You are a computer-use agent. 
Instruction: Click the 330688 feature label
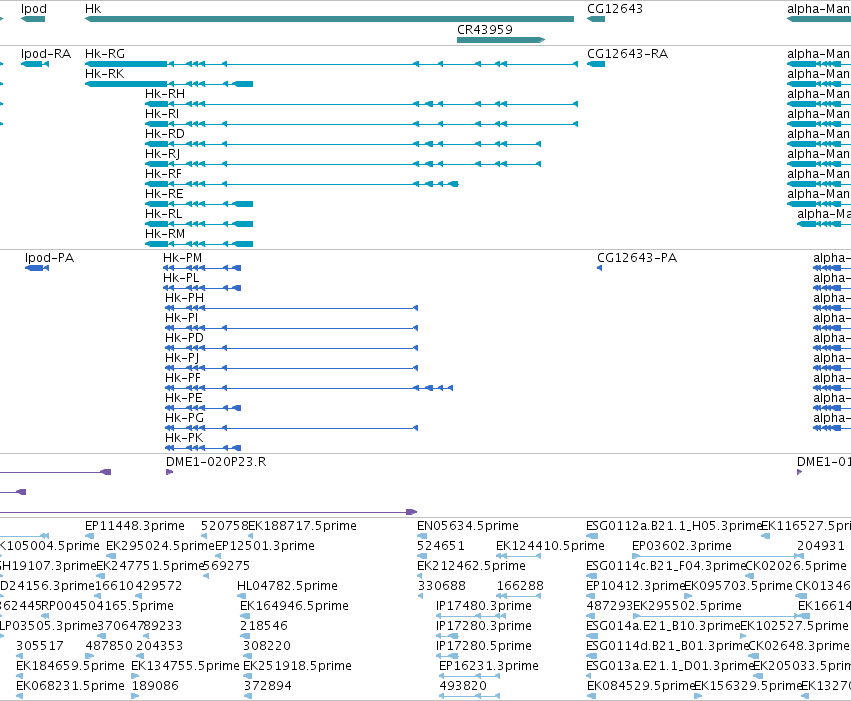click(x=442, y=586)
